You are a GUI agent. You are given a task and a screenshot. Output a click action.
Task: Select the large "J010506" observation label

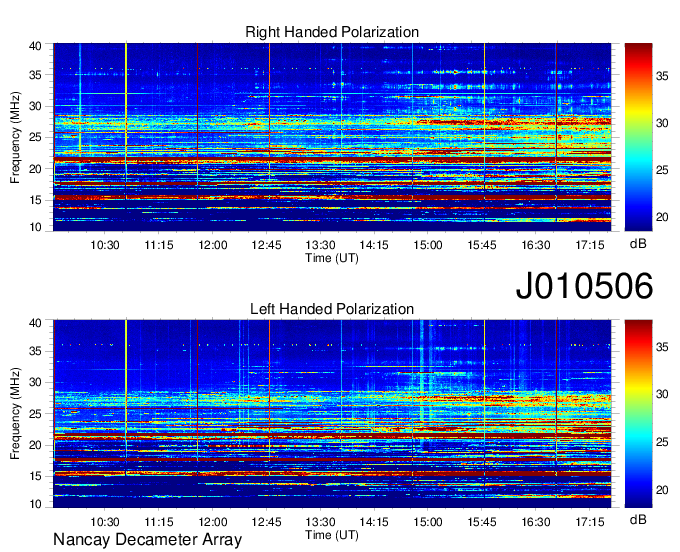584,286
